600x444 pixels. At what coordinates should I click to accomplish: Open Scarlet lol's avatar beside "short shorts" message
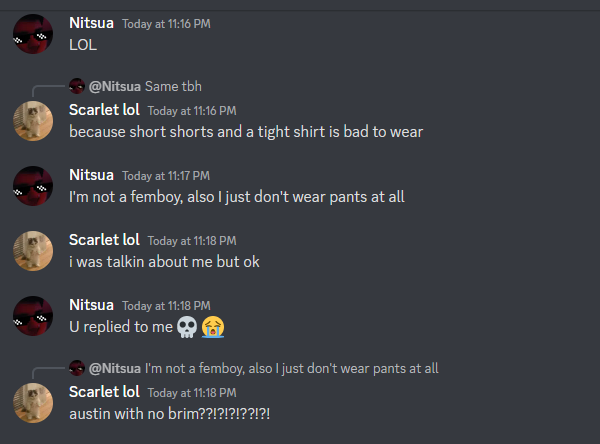pos(32,121)
